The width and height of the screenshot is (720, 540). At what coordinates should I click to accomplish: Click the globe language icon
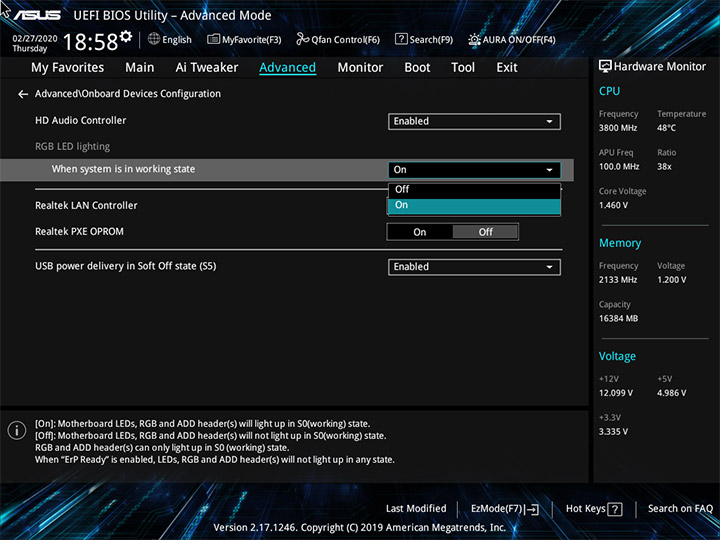tap(154, 39)
